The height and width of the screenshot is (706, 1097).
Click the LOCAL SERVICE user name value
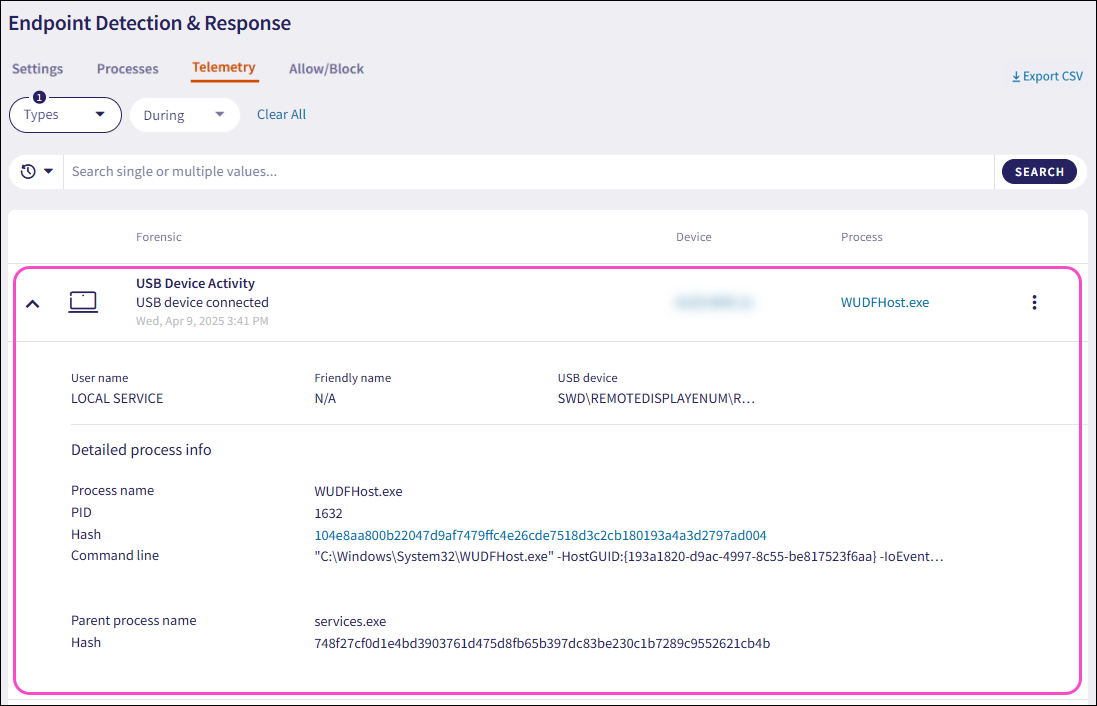point(117,398)
